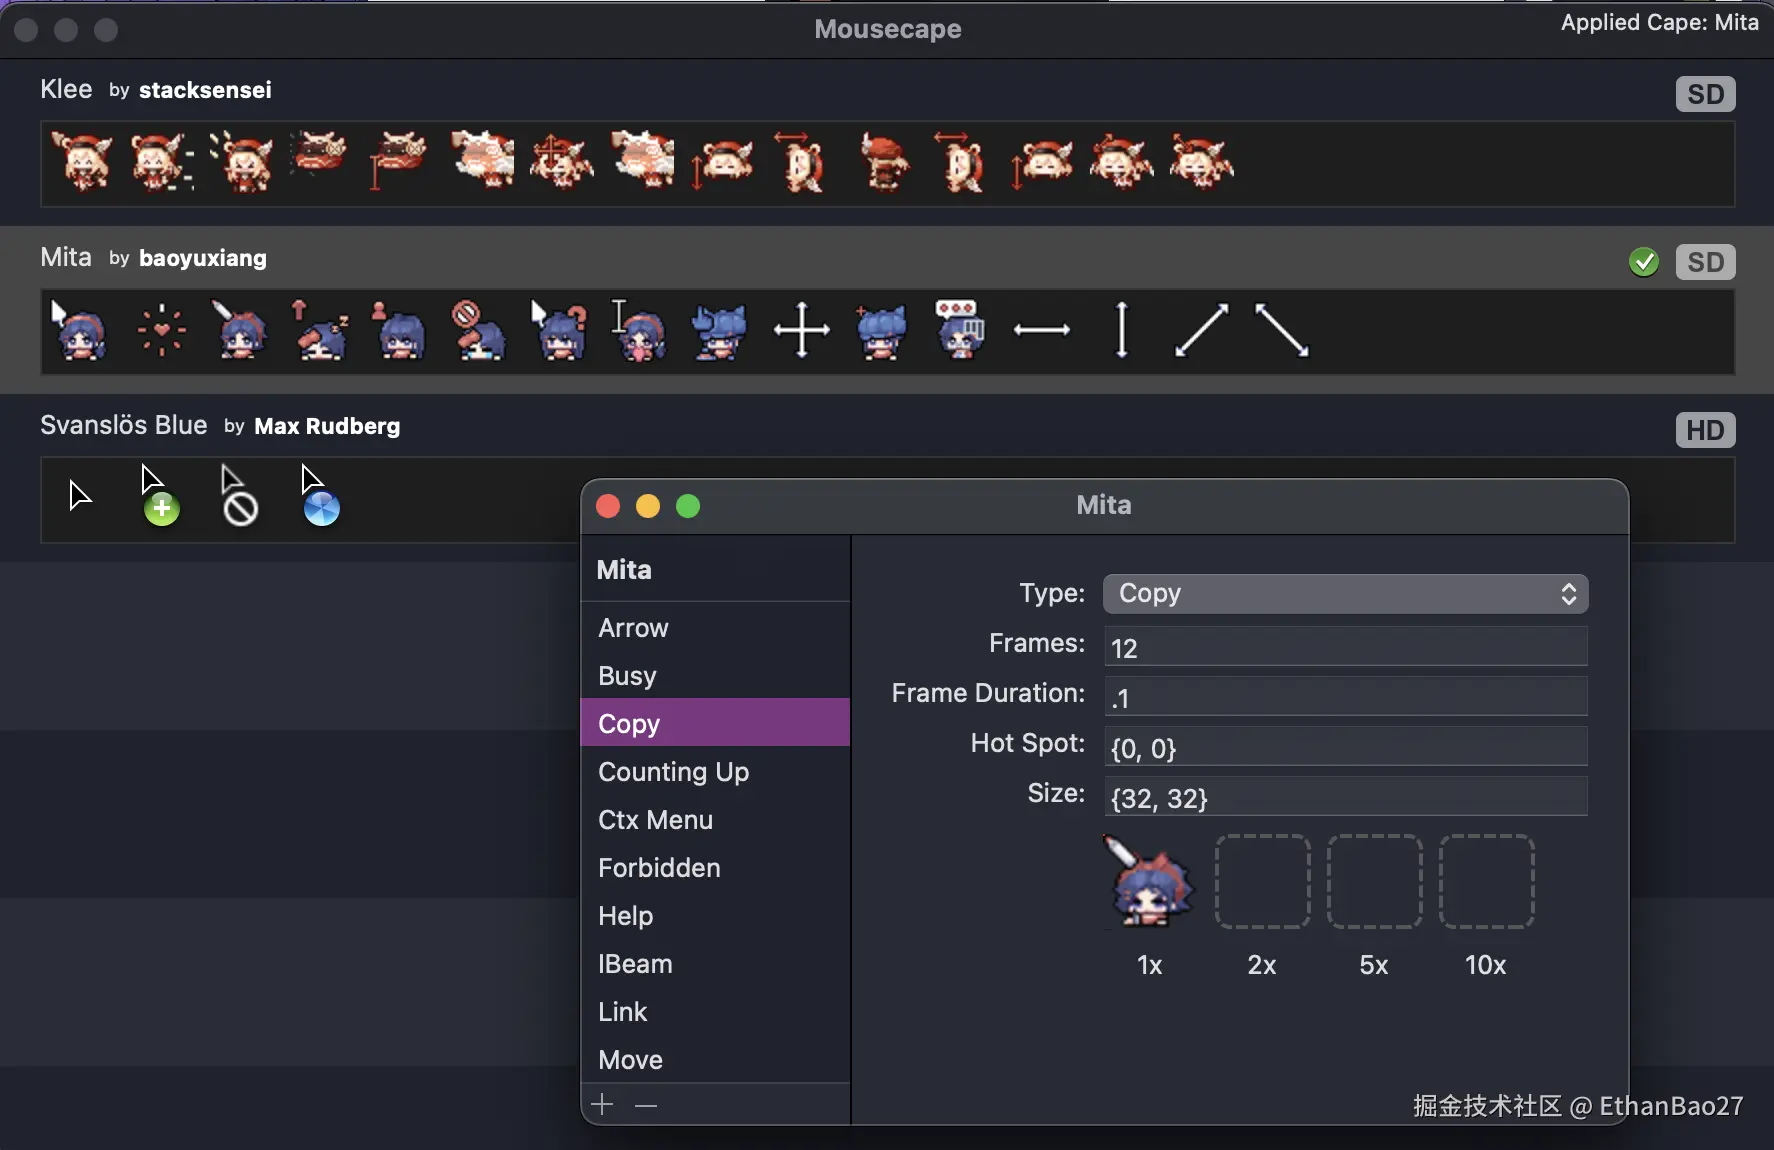
Task: Click the HD badge on Svanslös Blue cape
Action: click(x=1705, y=430)
